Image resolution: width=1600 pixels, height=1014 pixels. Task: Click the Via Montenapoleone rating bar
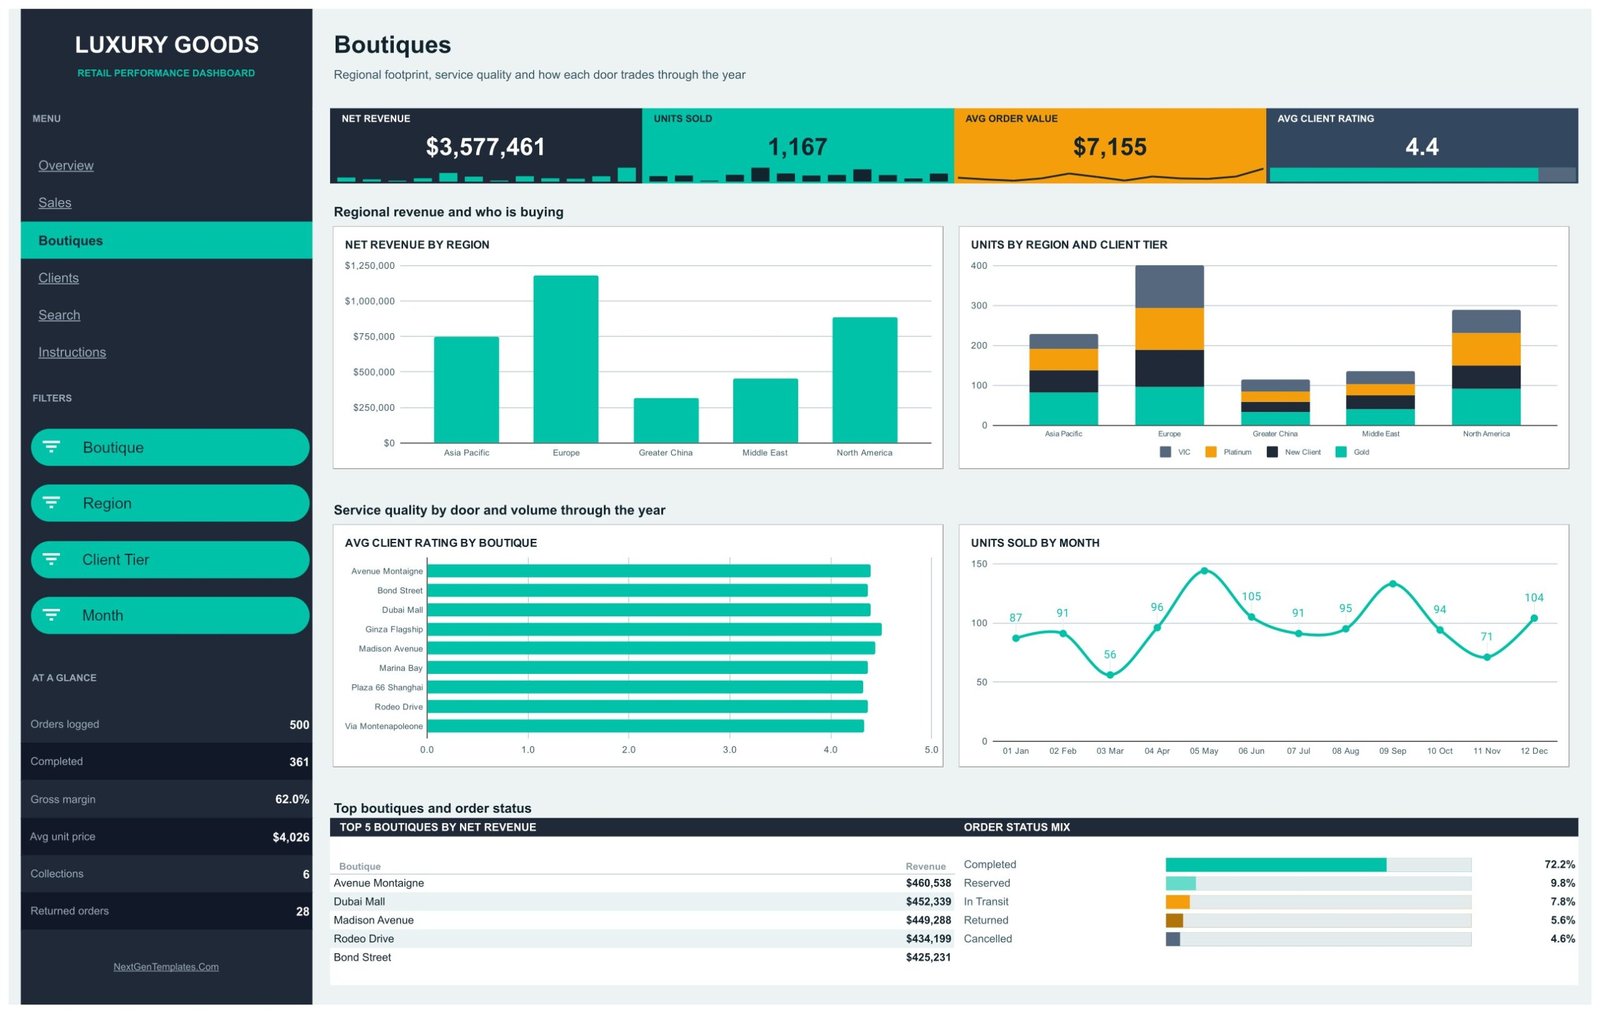coord(646,726)
